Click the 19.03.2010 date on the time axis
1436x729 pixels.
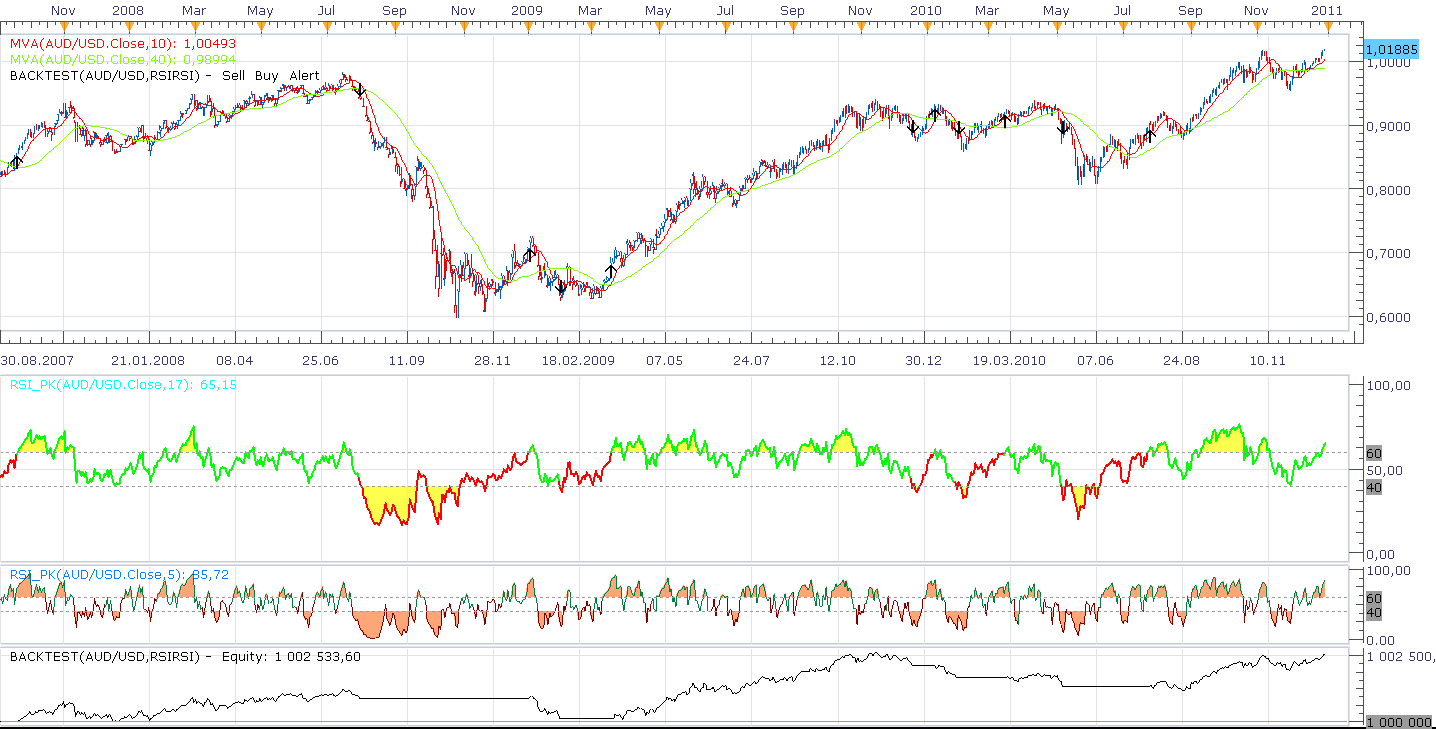tap(1008, 360)
